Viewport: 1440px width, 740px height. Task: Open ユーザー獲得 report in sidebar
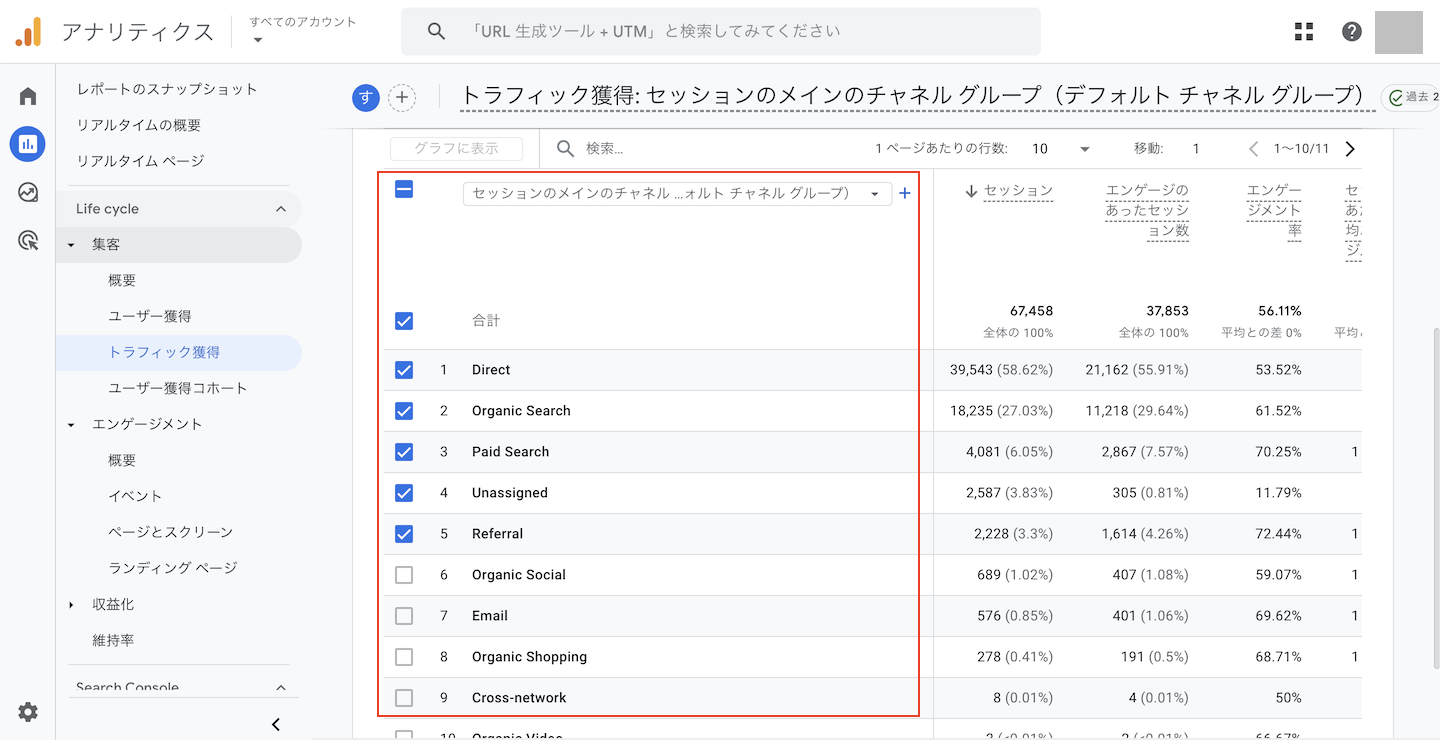pos(150,316)
